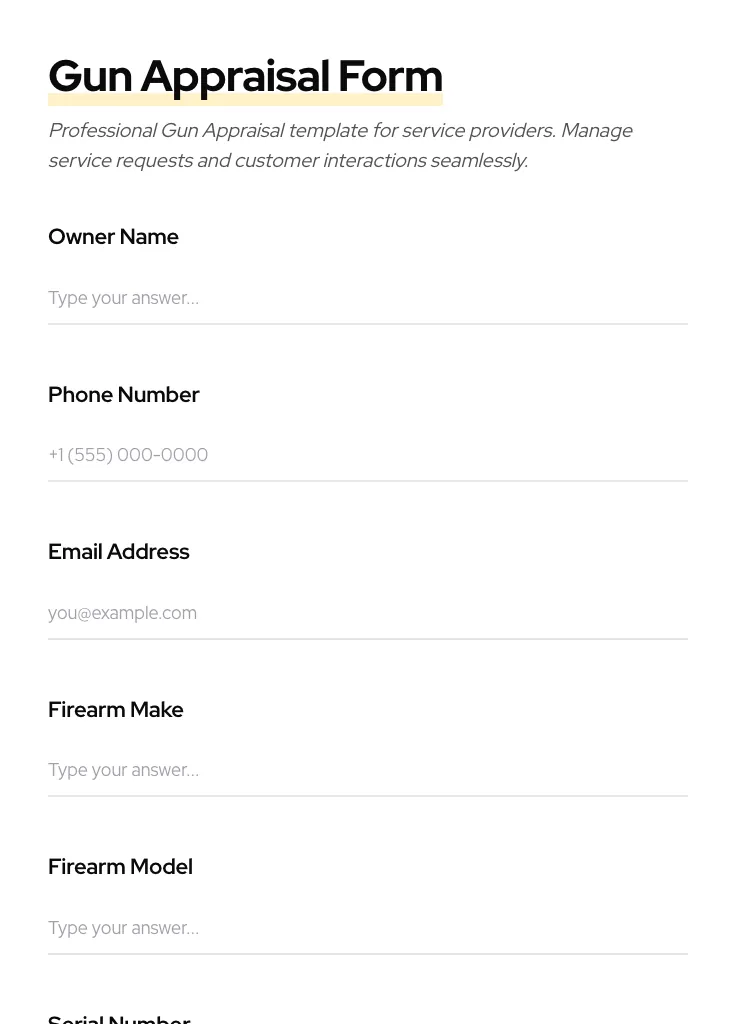Select the Firearm Make answer field

click(367, 770)
